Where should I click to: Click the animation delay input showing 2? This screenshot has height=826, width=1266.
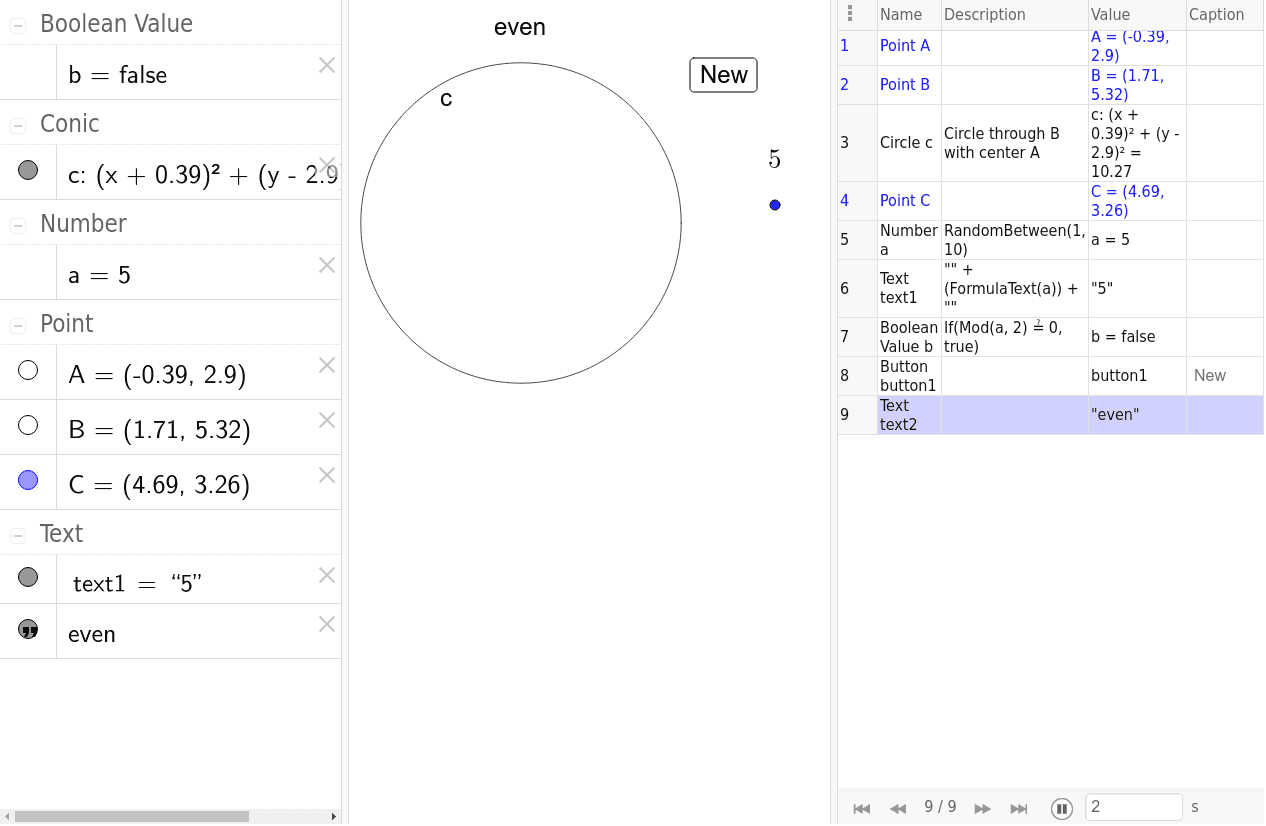1133,807
